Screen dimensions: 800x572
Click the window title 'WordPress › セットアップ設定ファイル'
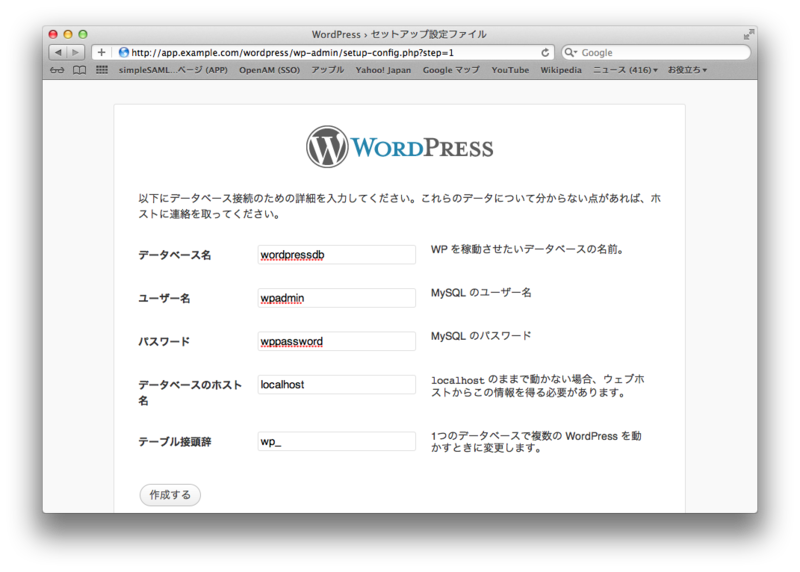399,34
